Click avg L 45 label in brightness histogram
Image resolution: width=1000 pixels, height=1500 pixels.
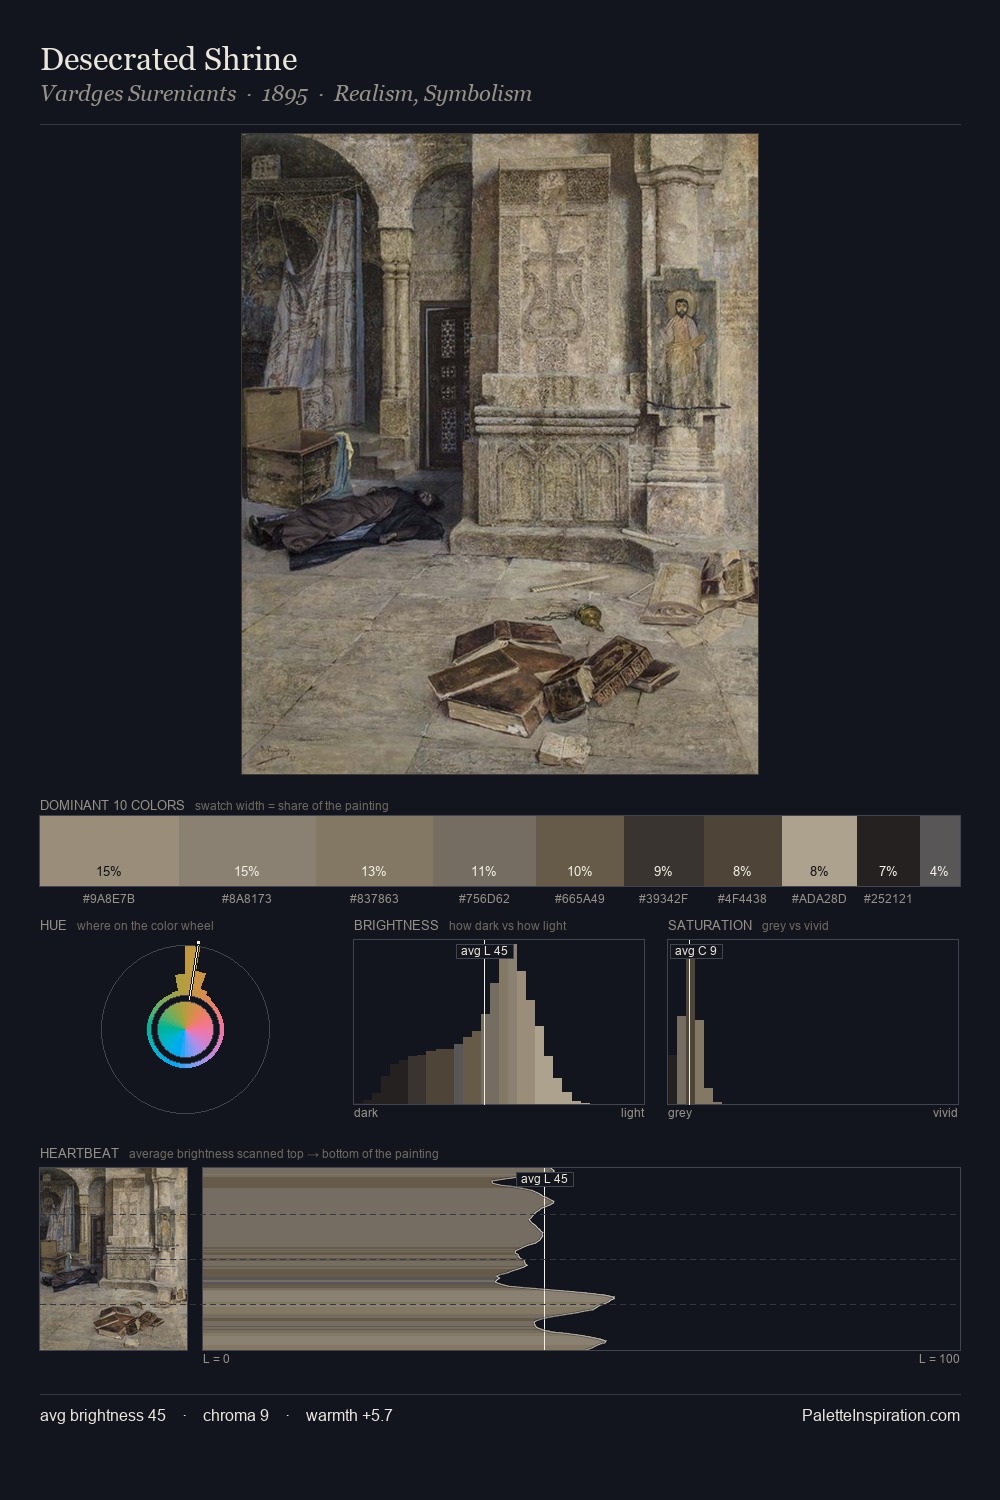tap(484, 951)
